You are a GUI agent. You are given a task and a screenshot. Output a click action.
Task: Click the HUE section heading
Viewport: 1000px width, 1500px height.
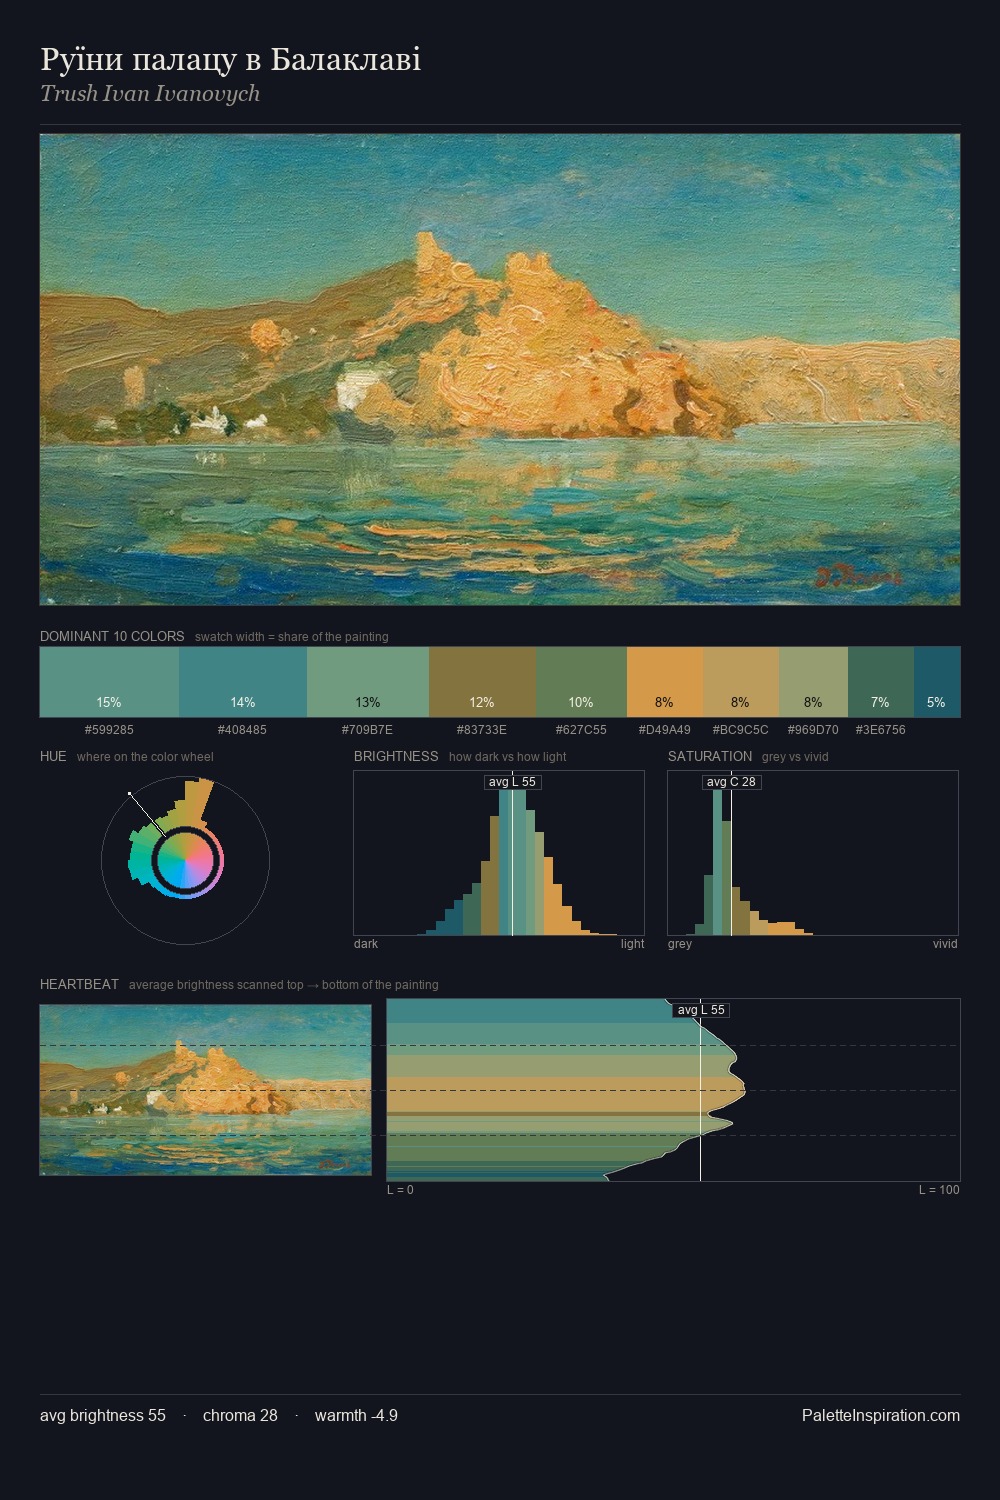coord(53,757)
